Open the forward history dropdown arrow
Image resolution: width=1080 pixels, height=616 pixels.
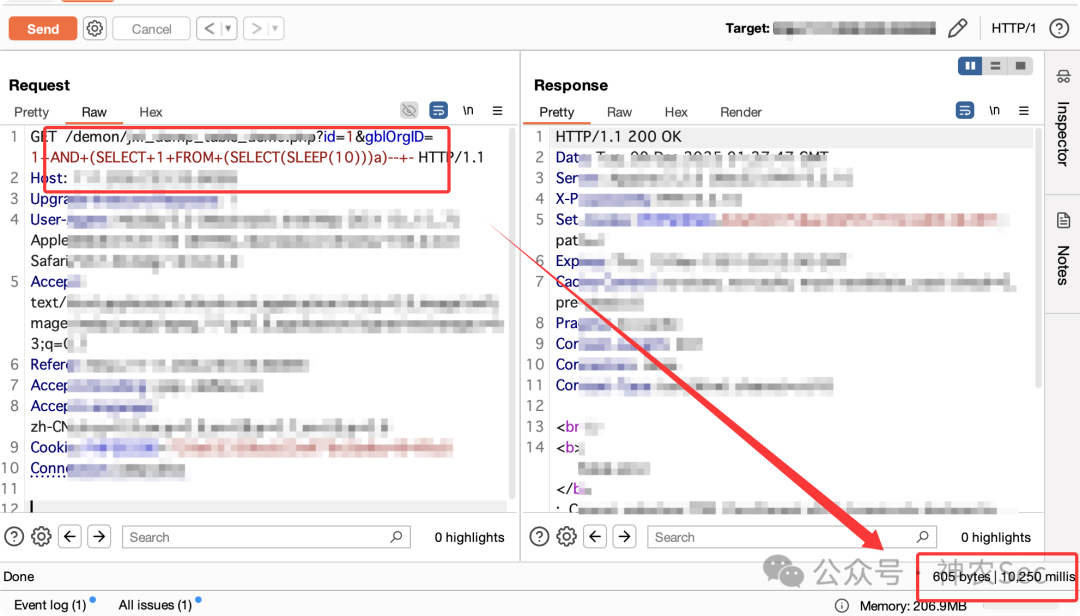coord(276,29)
